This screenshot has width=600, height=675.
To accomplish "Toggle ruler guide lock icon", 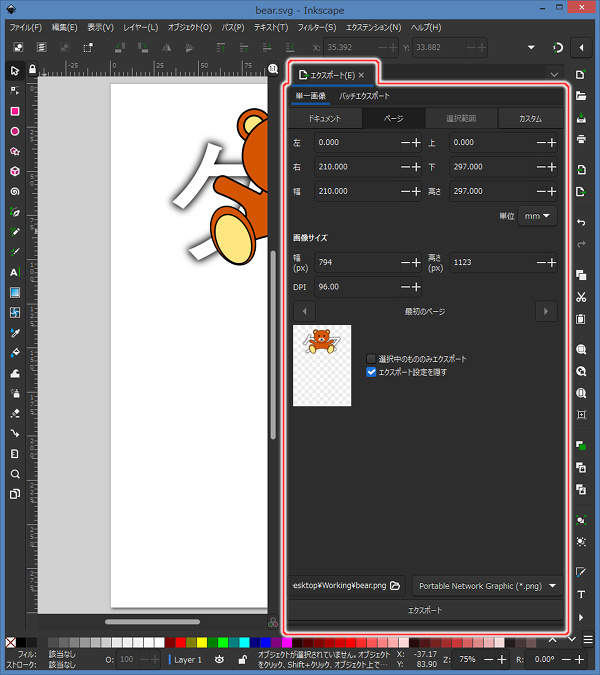I will [x=32, y=69].
